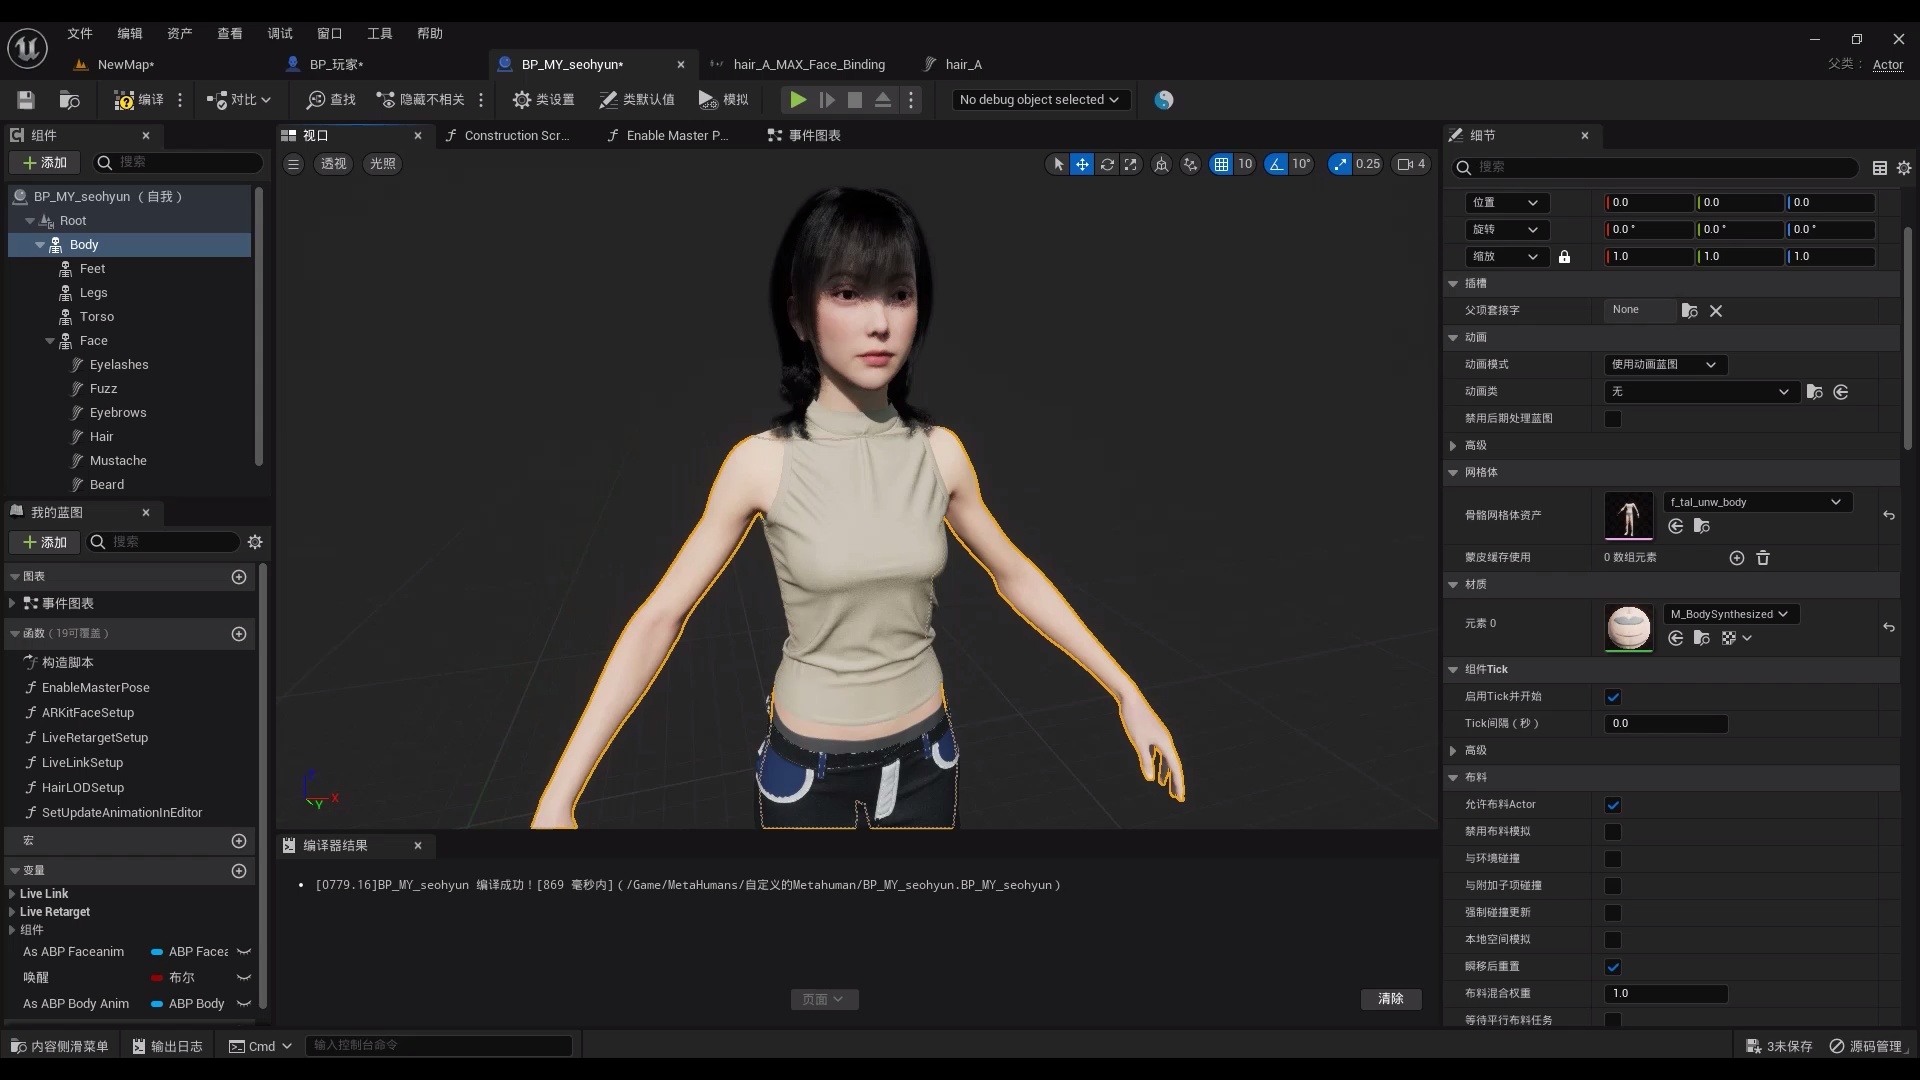
Task: Click the green Play simulation button
Action: tap(798, 100)
